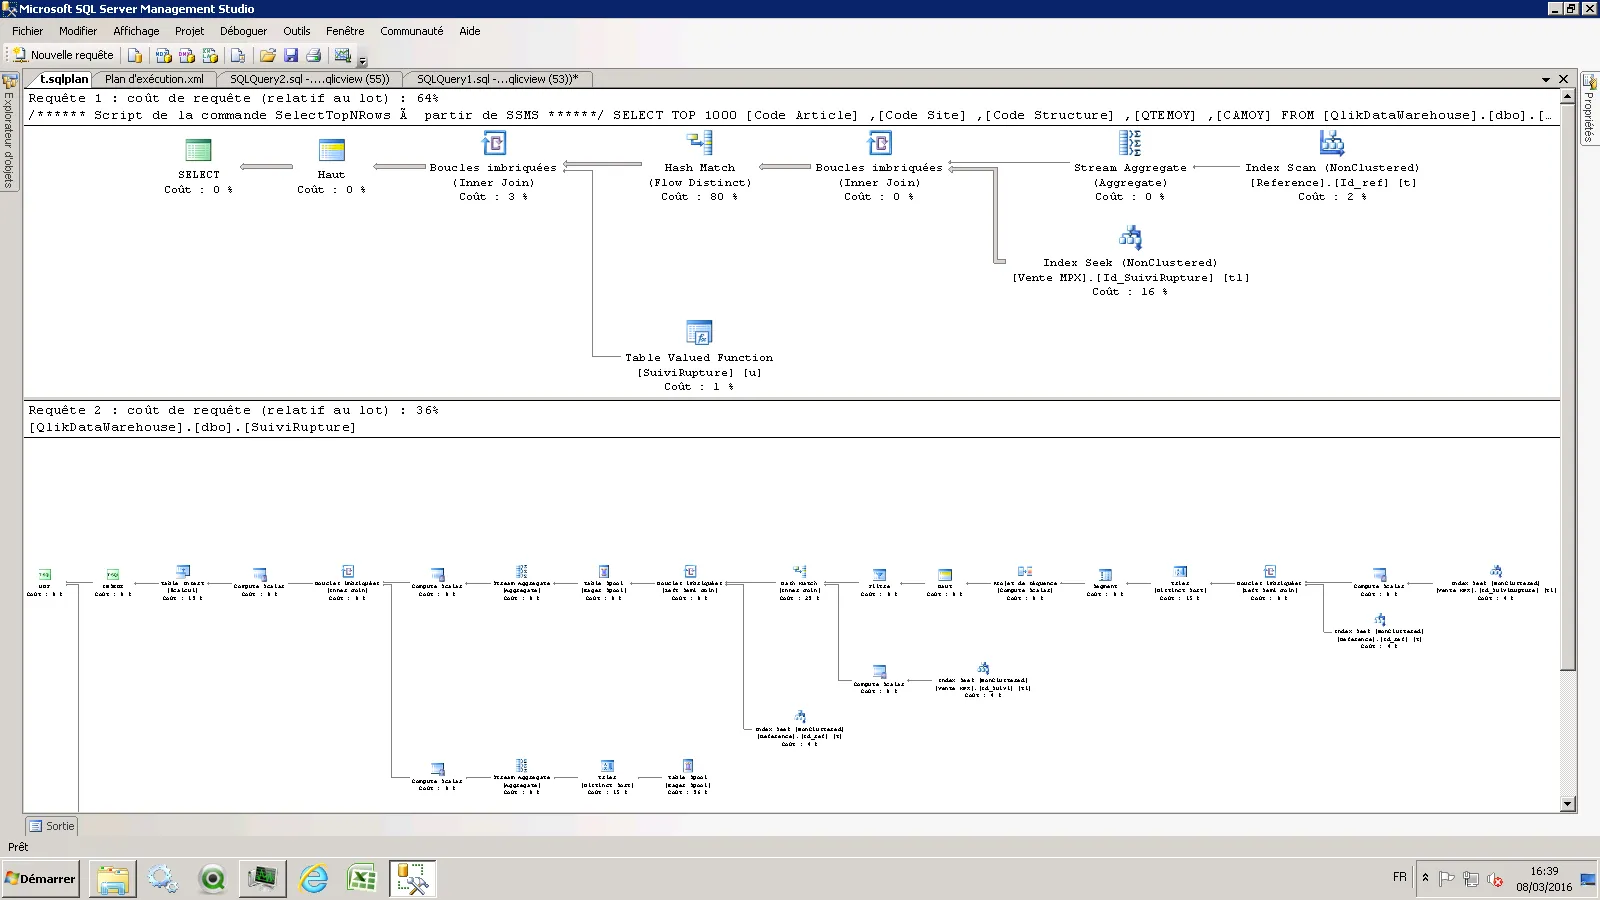The height and width of the screenshot is (900, 1600).
Task: Create a new SQL Server Compact query
Action: point(238,55)
